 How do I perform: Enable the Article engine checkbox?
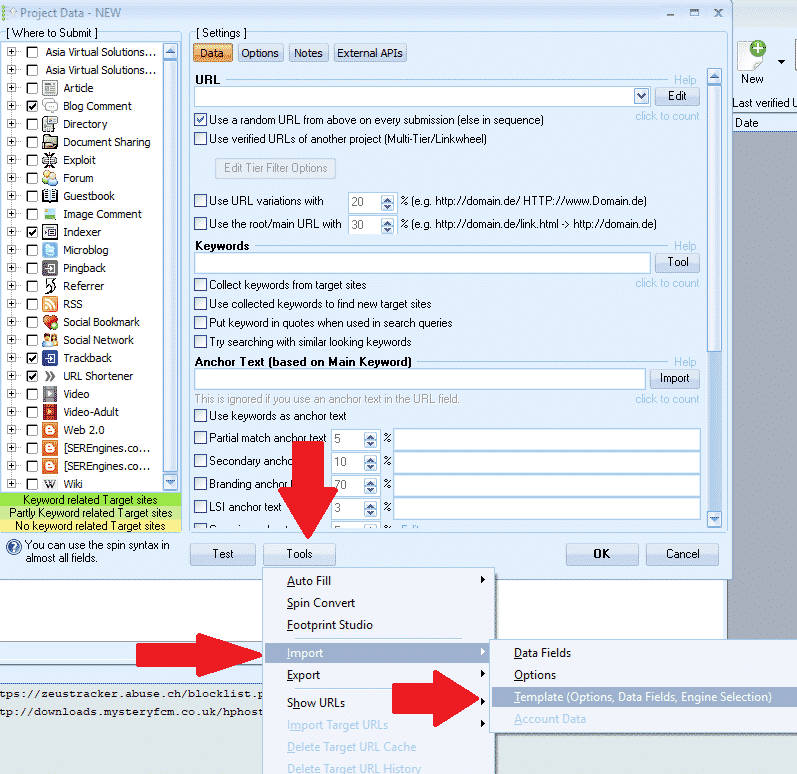32,88
